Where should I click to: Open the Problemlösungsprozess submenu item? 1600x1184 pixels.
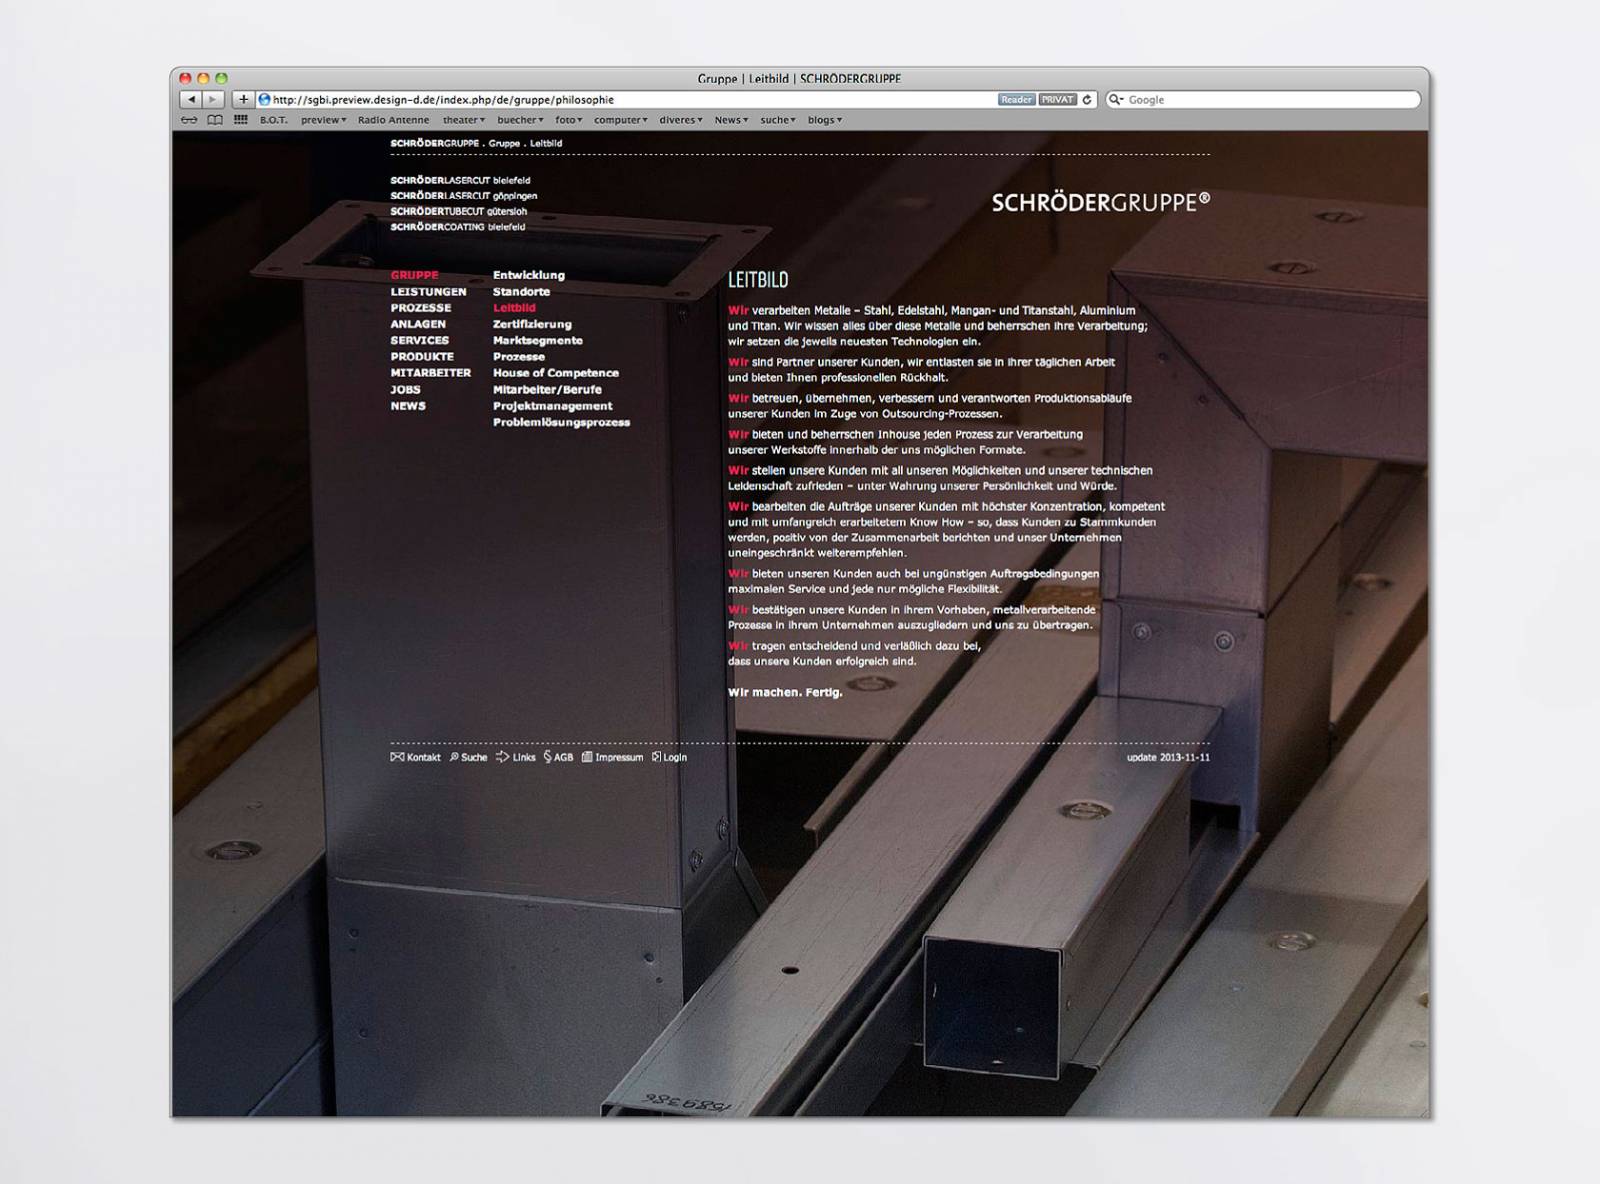point(562,422)
